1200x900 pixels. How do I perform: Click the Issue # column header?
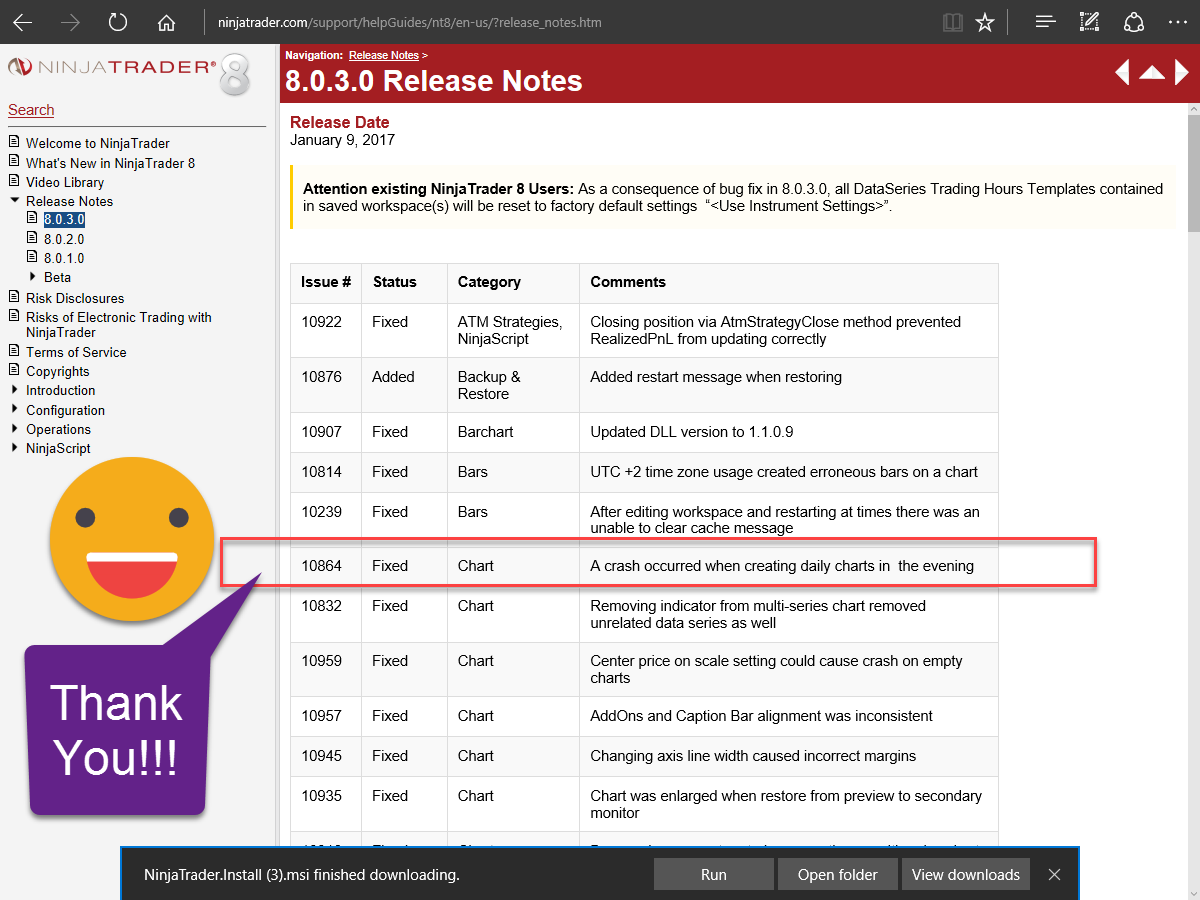[326, 282]
